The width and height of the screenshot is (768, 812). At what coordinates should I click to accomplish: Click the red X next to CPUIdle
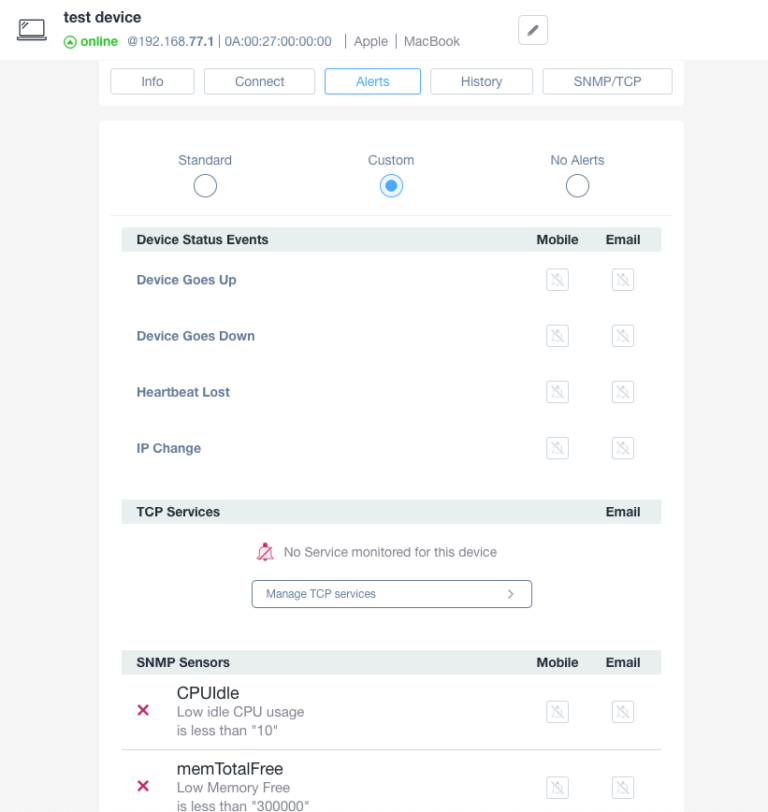coord(143,710)
